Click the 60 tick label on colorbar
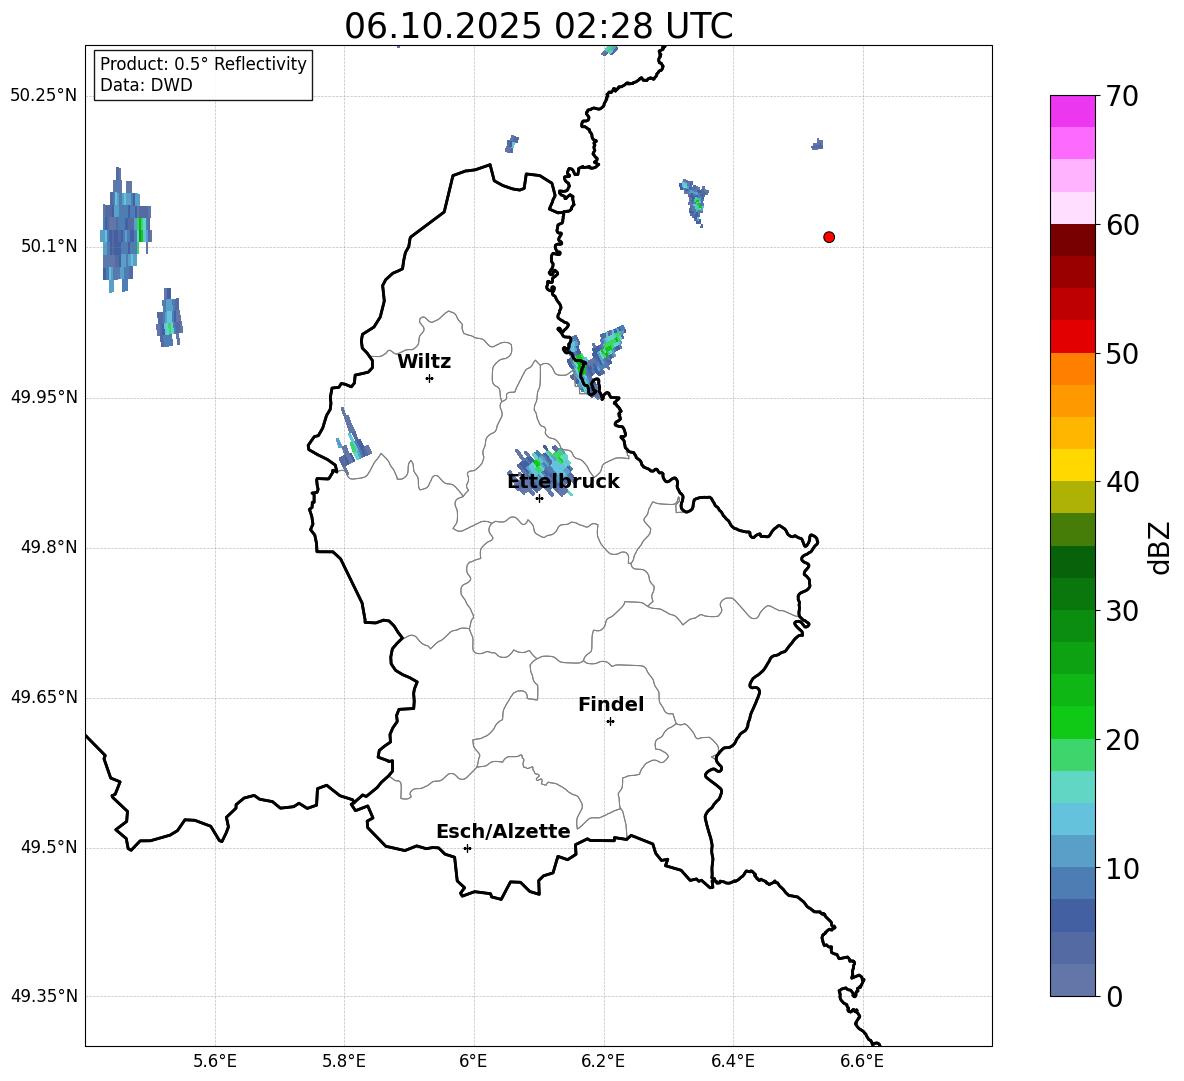This screenshot has height=1081, width=1184. (x=1122, y=225)
